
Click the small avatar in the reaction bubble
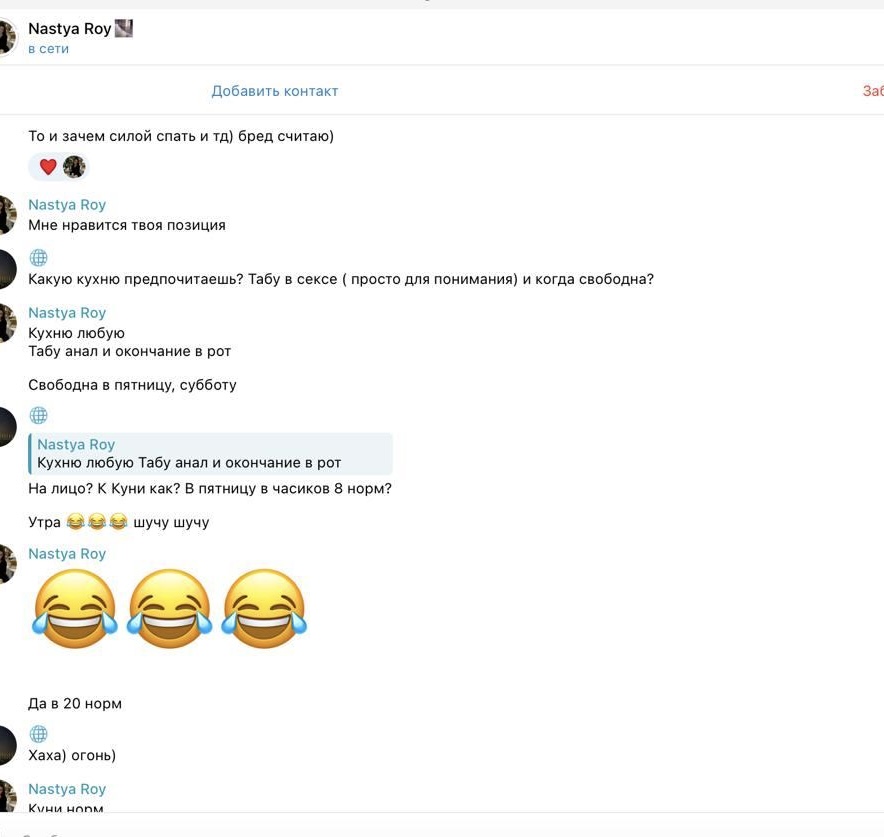(x=74, y=167)
